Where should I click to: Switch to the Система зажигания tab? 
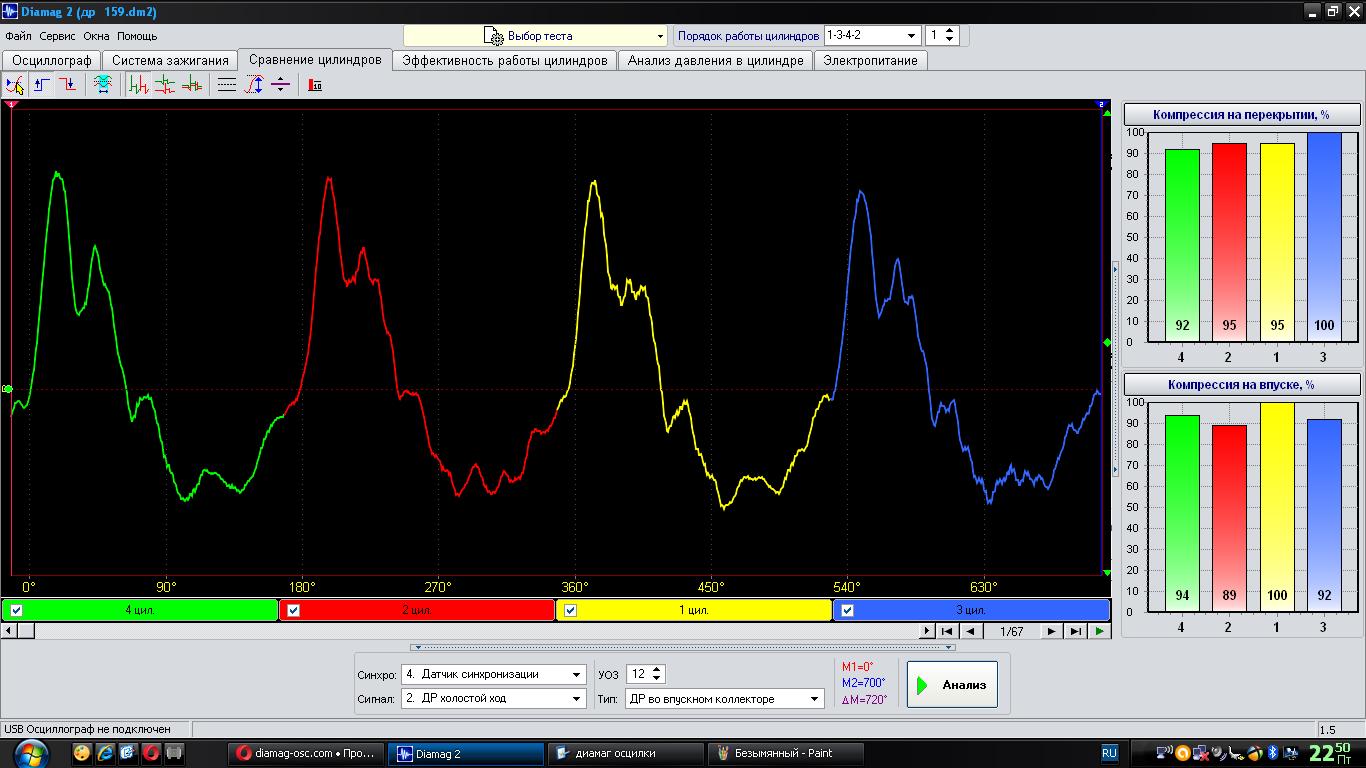[x=171, y=60]
